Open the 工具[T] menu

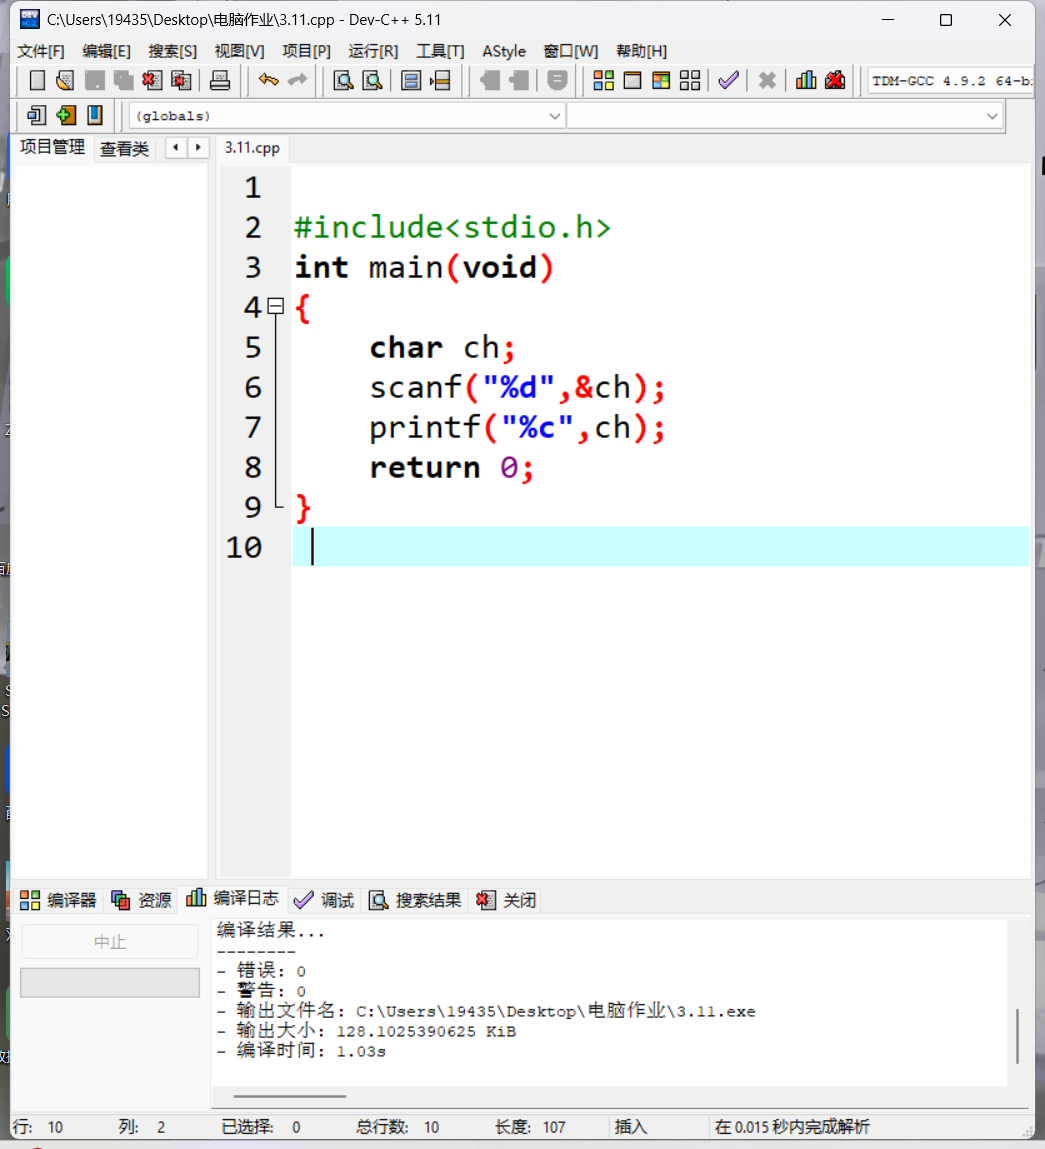(x=440, y=51)
